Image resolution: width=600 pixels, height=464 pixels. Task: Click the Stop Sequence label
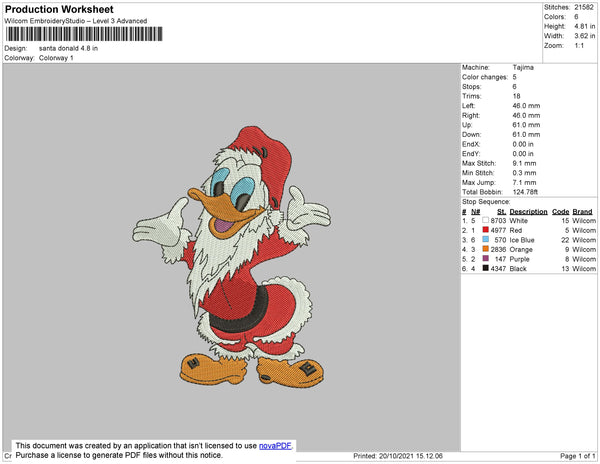[x=486, y=201]
